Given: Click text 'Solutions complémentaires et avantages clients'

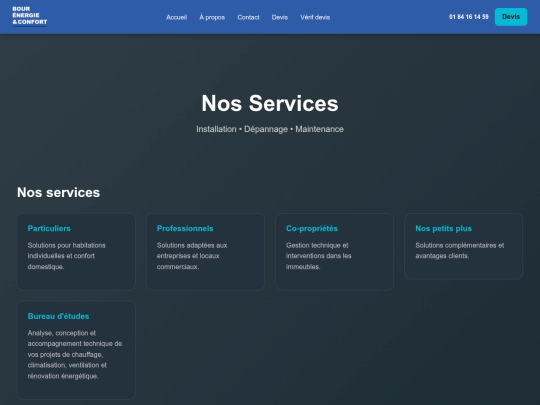Looking at the screenshot, I should (459, 250).
